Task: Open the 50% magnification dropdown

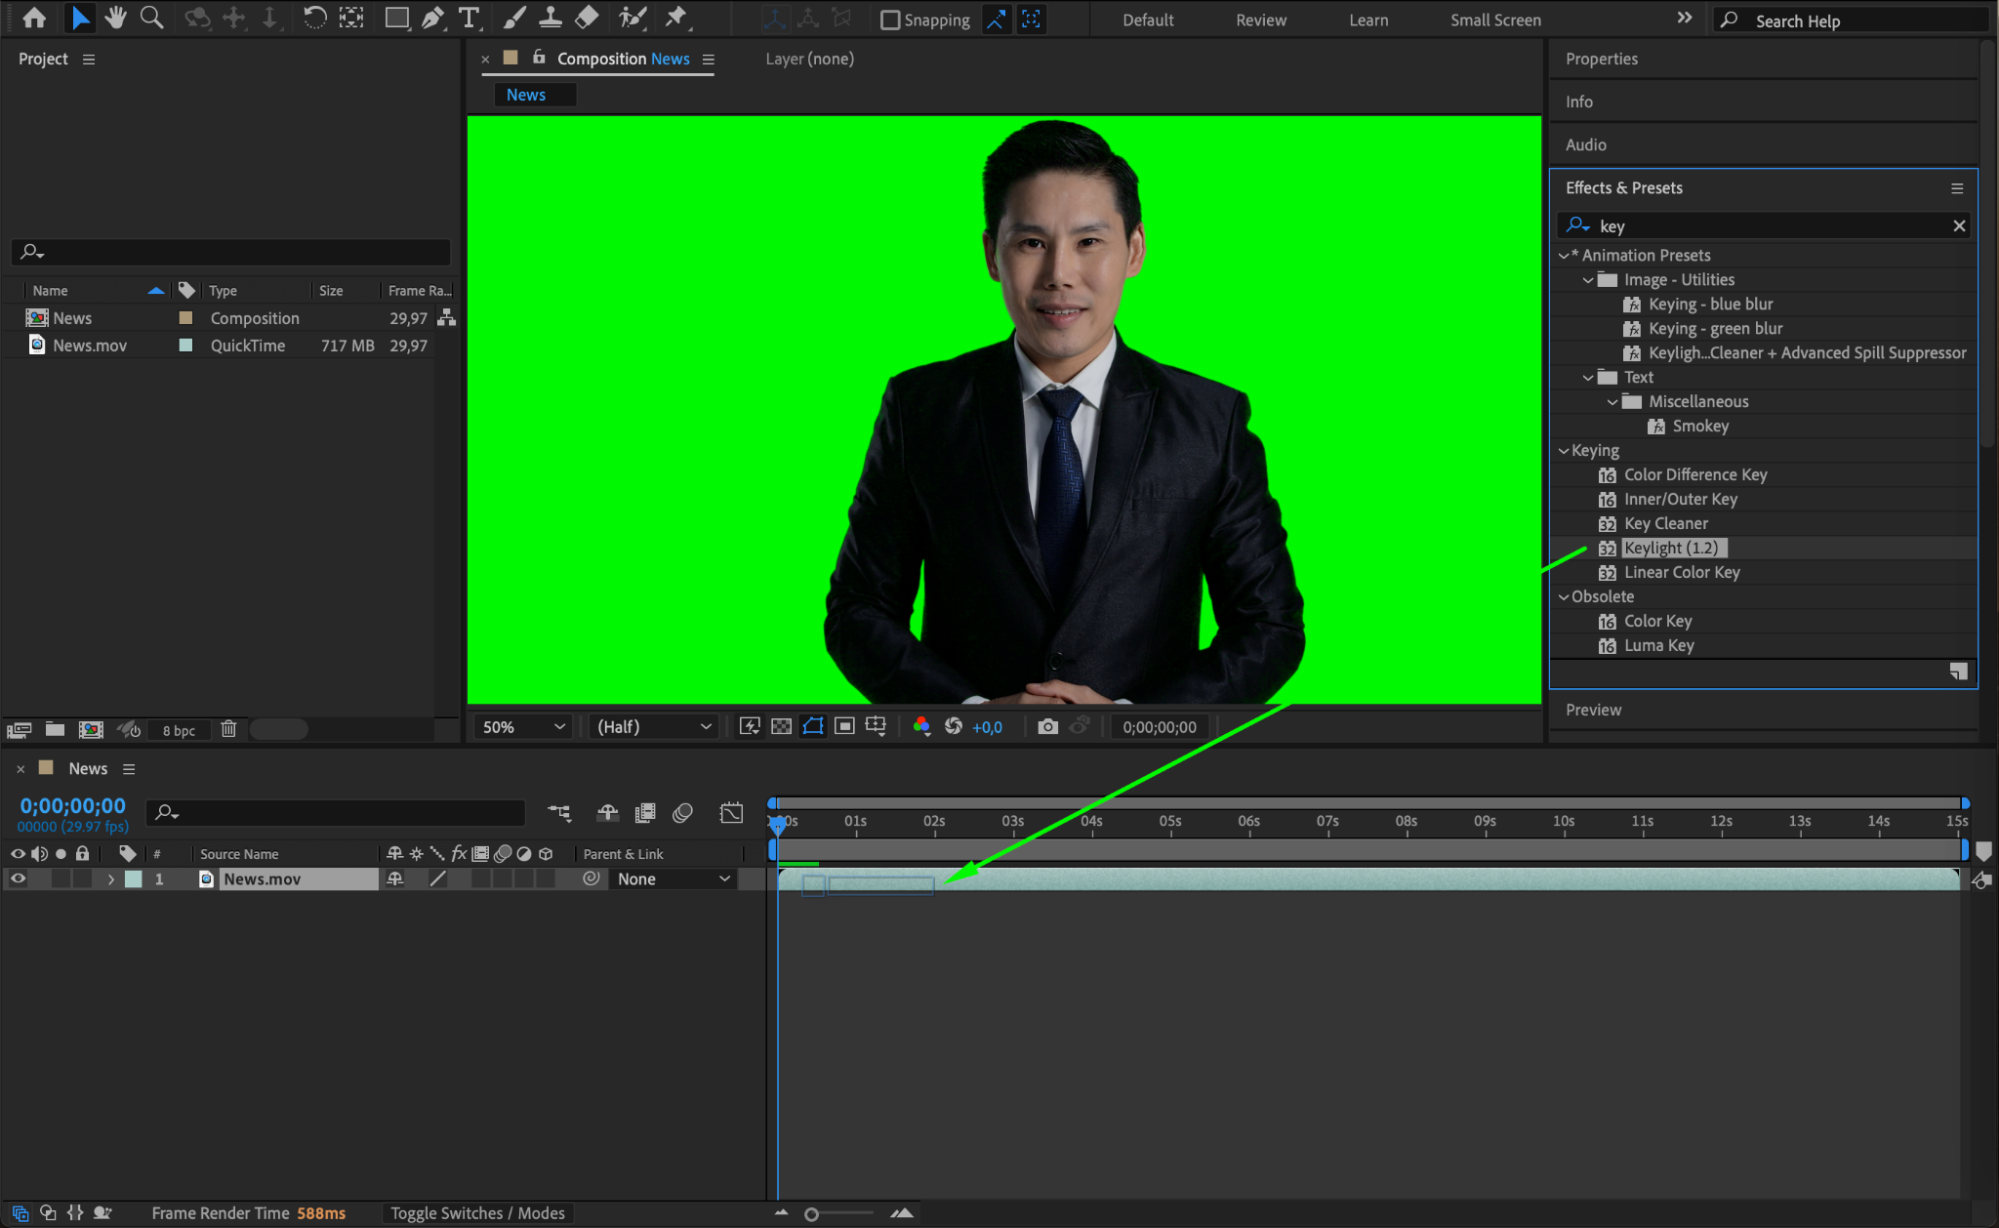Action: tap(523, 727)
